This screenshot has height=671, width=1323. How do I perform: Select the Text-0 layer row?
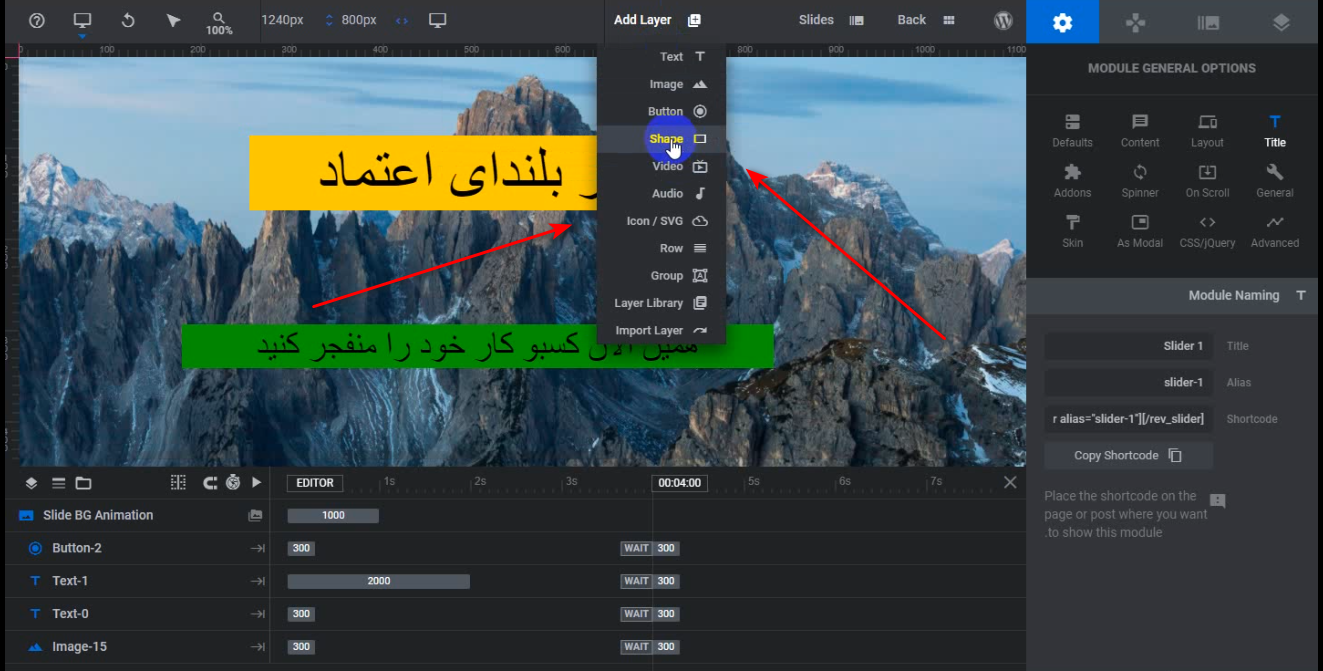tap(136, 614)
